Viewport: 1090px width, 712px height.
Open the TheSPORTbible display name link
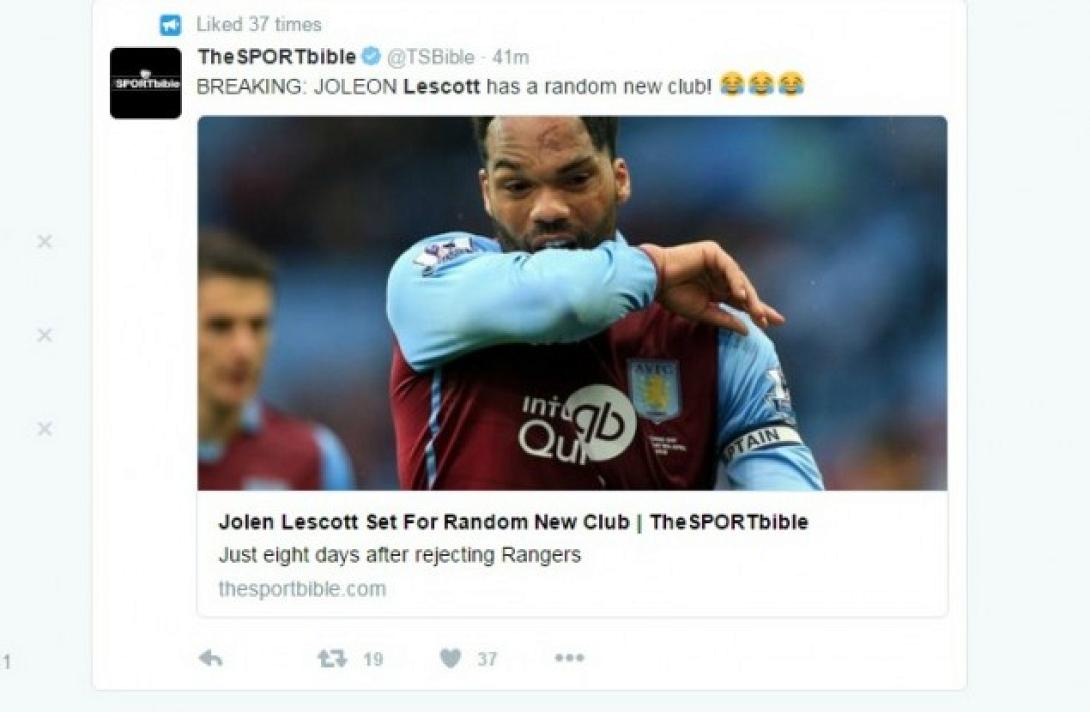coord(277,56)
